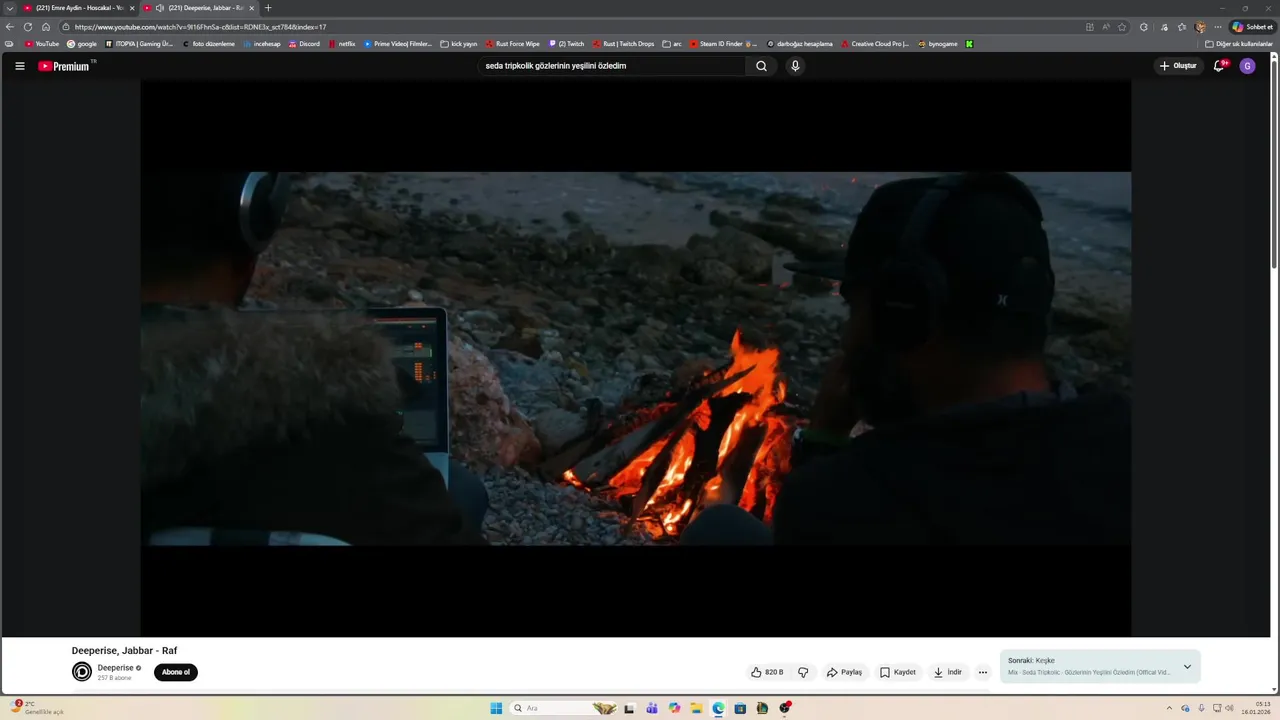Viewport: 1280px width, 720px height.
Task: Open File Explorer from the taskbar
Action: click(x=696, y=708)
